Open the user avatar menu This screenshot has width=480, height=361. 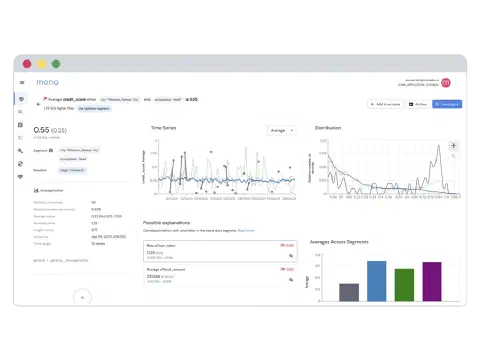[x=446, y=83]
